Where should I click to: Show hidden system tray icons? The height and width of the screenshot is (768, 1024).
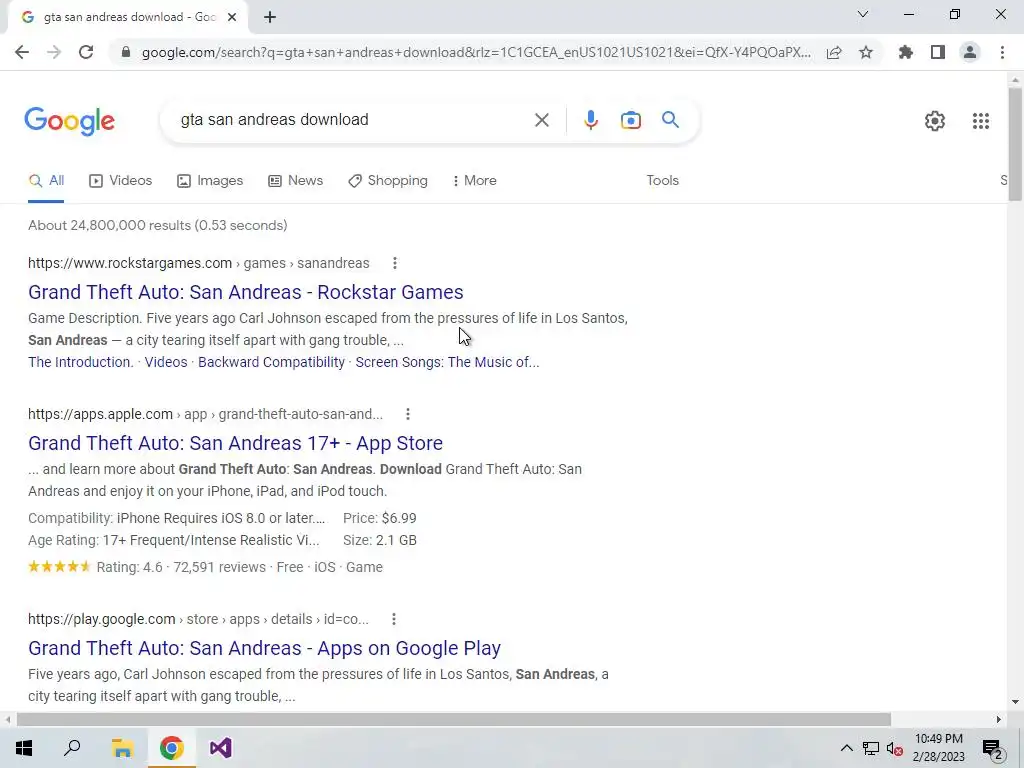[x=846, y=748]
